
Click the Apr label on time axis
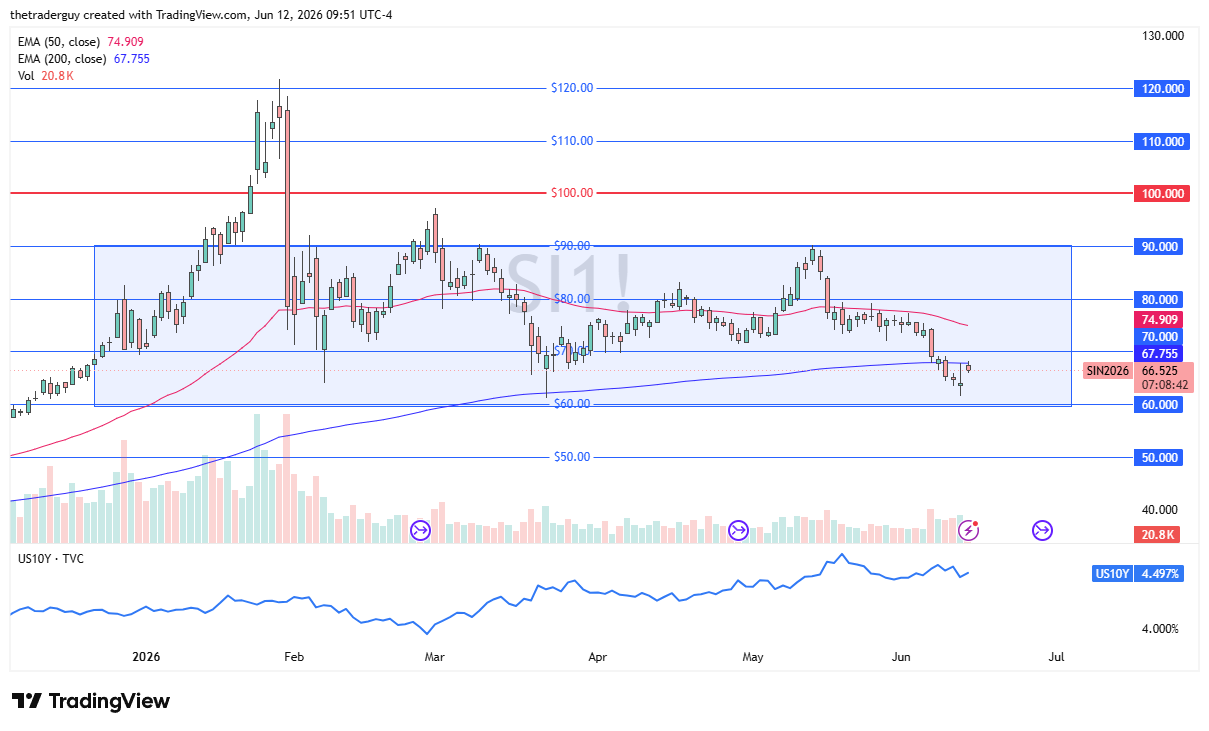coord(597,658)
